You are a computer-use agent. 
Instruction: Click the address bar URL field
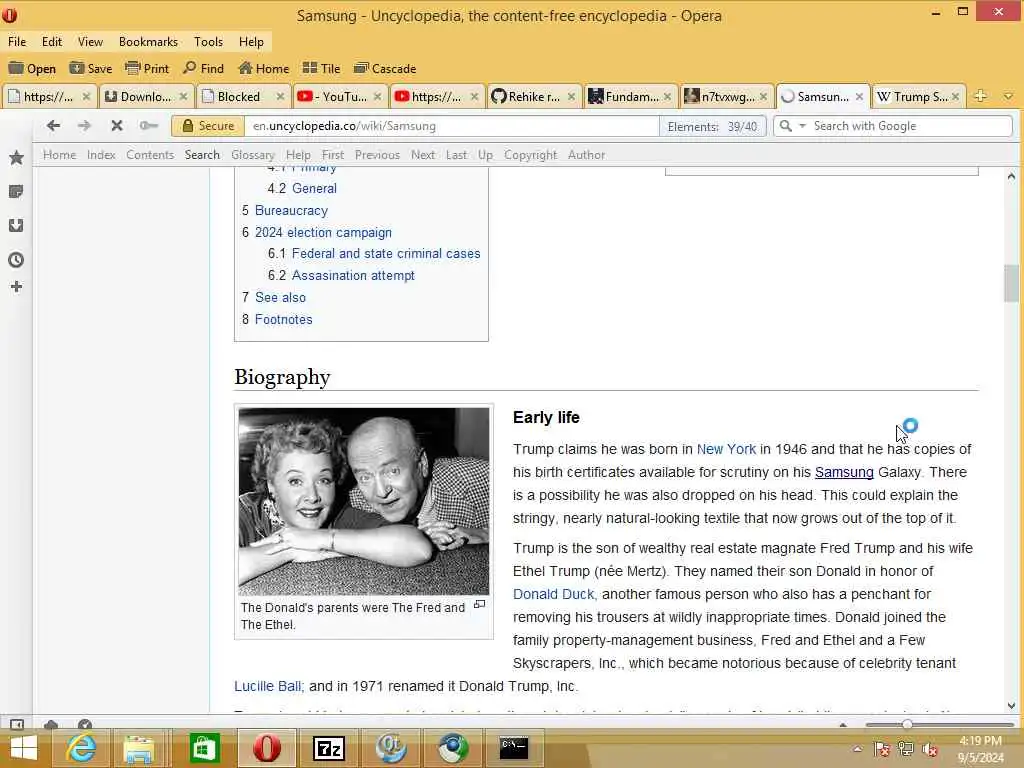click(x=452, y=126)
